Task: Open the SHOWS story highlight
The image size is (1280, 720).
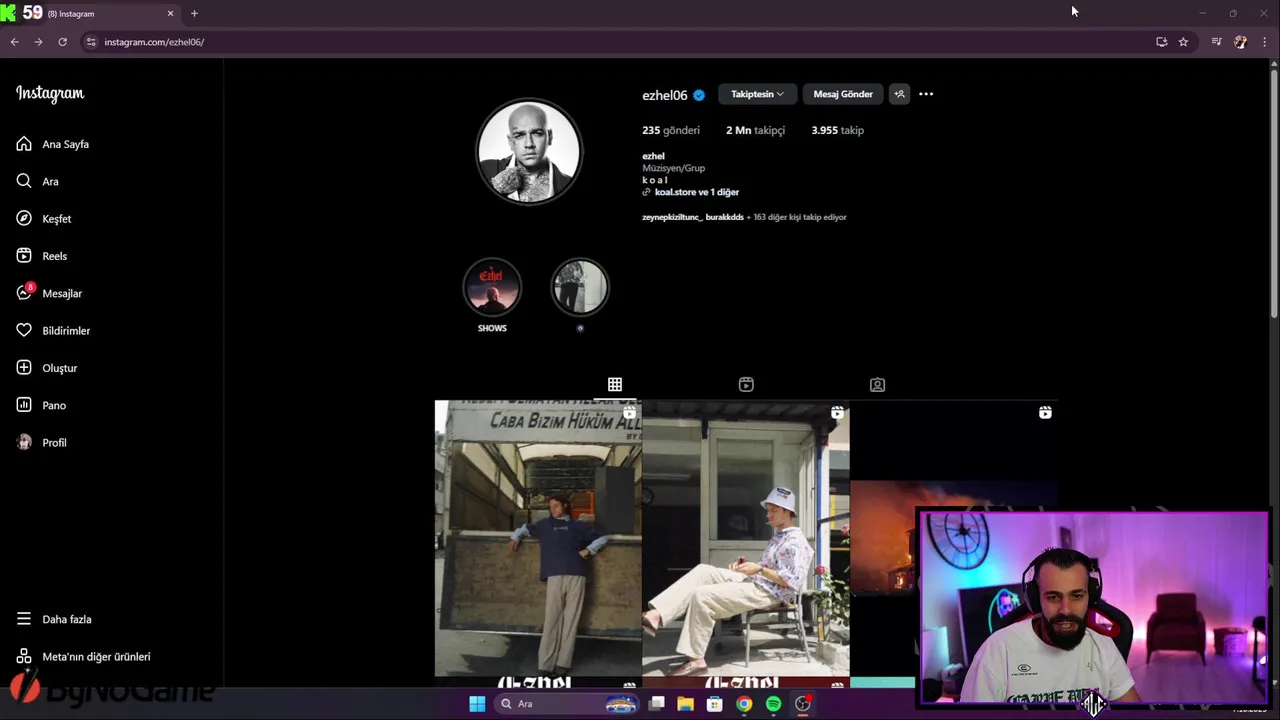Action: pyautogui.click(x=492, y=287)
